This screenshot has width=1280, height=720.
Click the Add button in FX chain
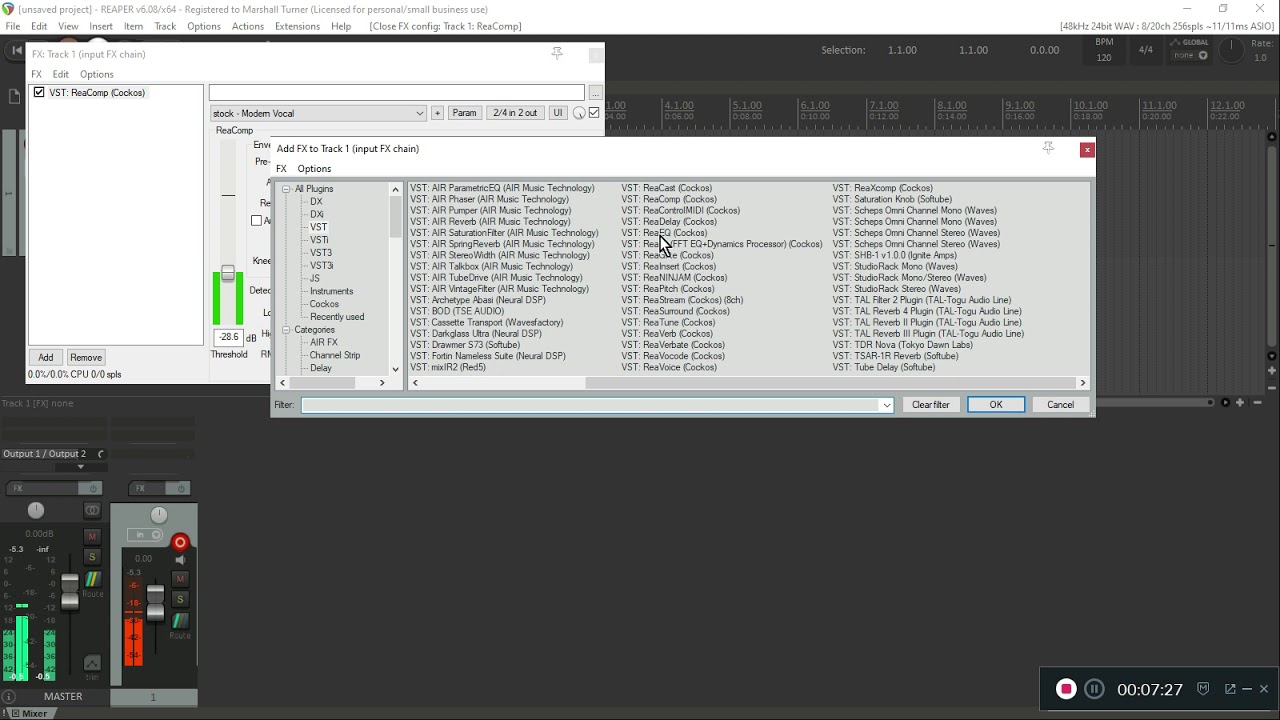[46, 357]
